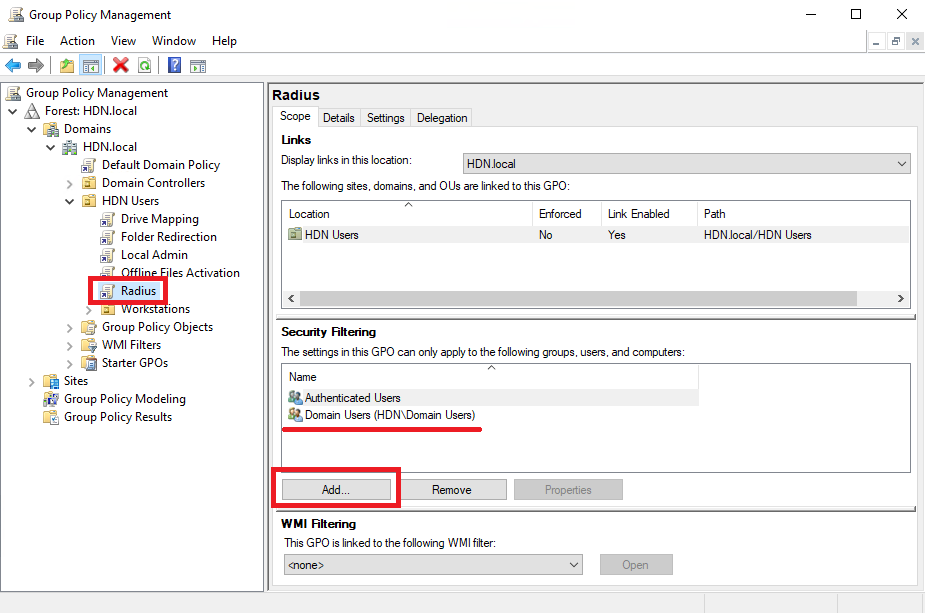Expand the Sites node
Image resolution: width=925 pixels, height=613 pixels.
tap(32, 382)
